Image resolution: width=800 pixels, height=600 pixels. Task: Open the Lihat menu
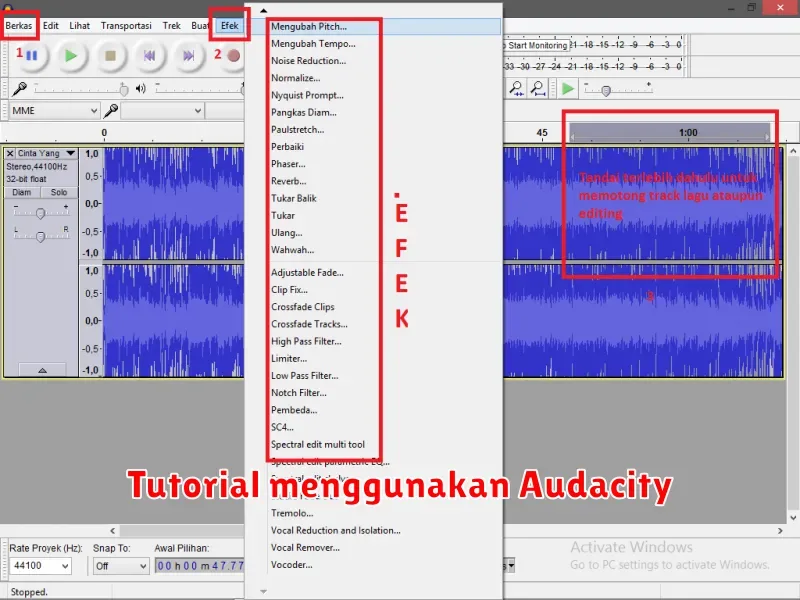[80, 26]
